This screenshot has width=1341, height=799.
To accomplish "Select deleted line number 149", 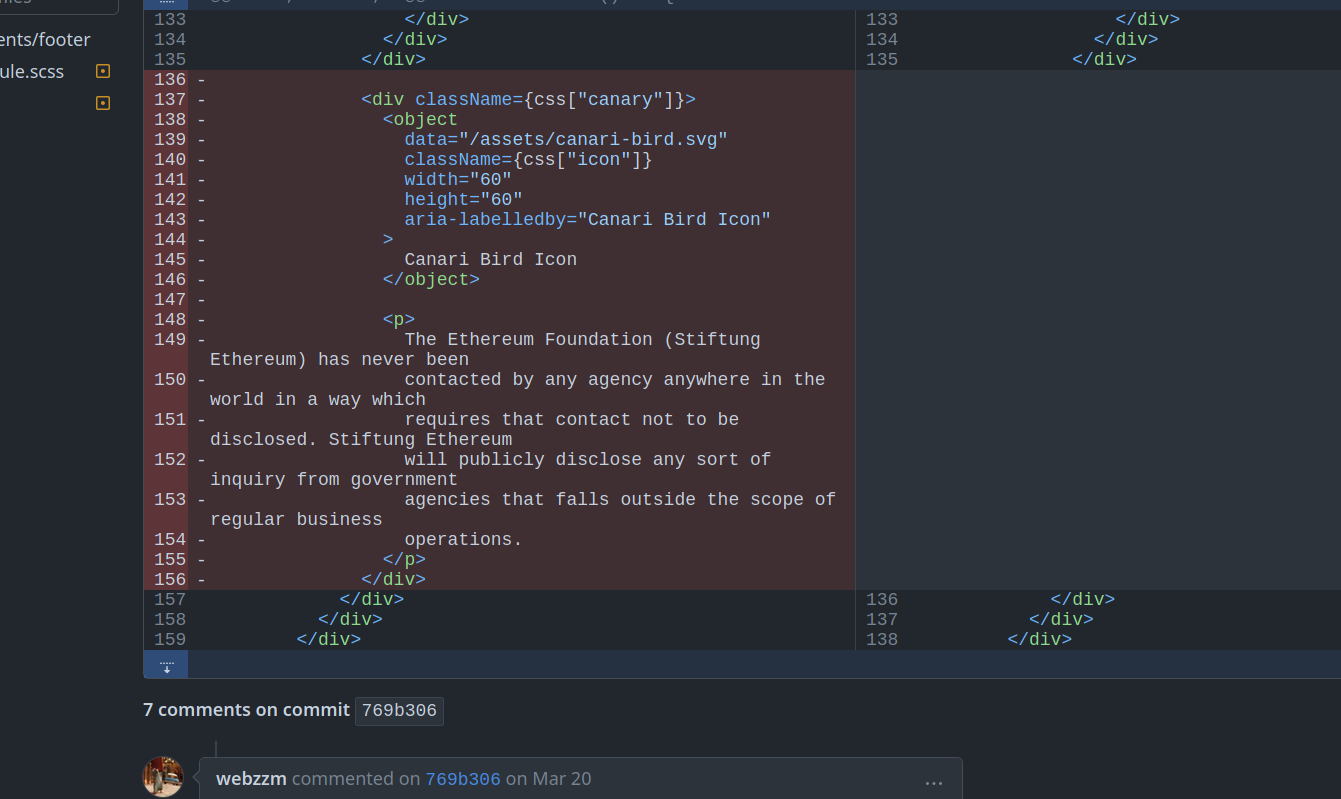I will (x=170, y=339).
